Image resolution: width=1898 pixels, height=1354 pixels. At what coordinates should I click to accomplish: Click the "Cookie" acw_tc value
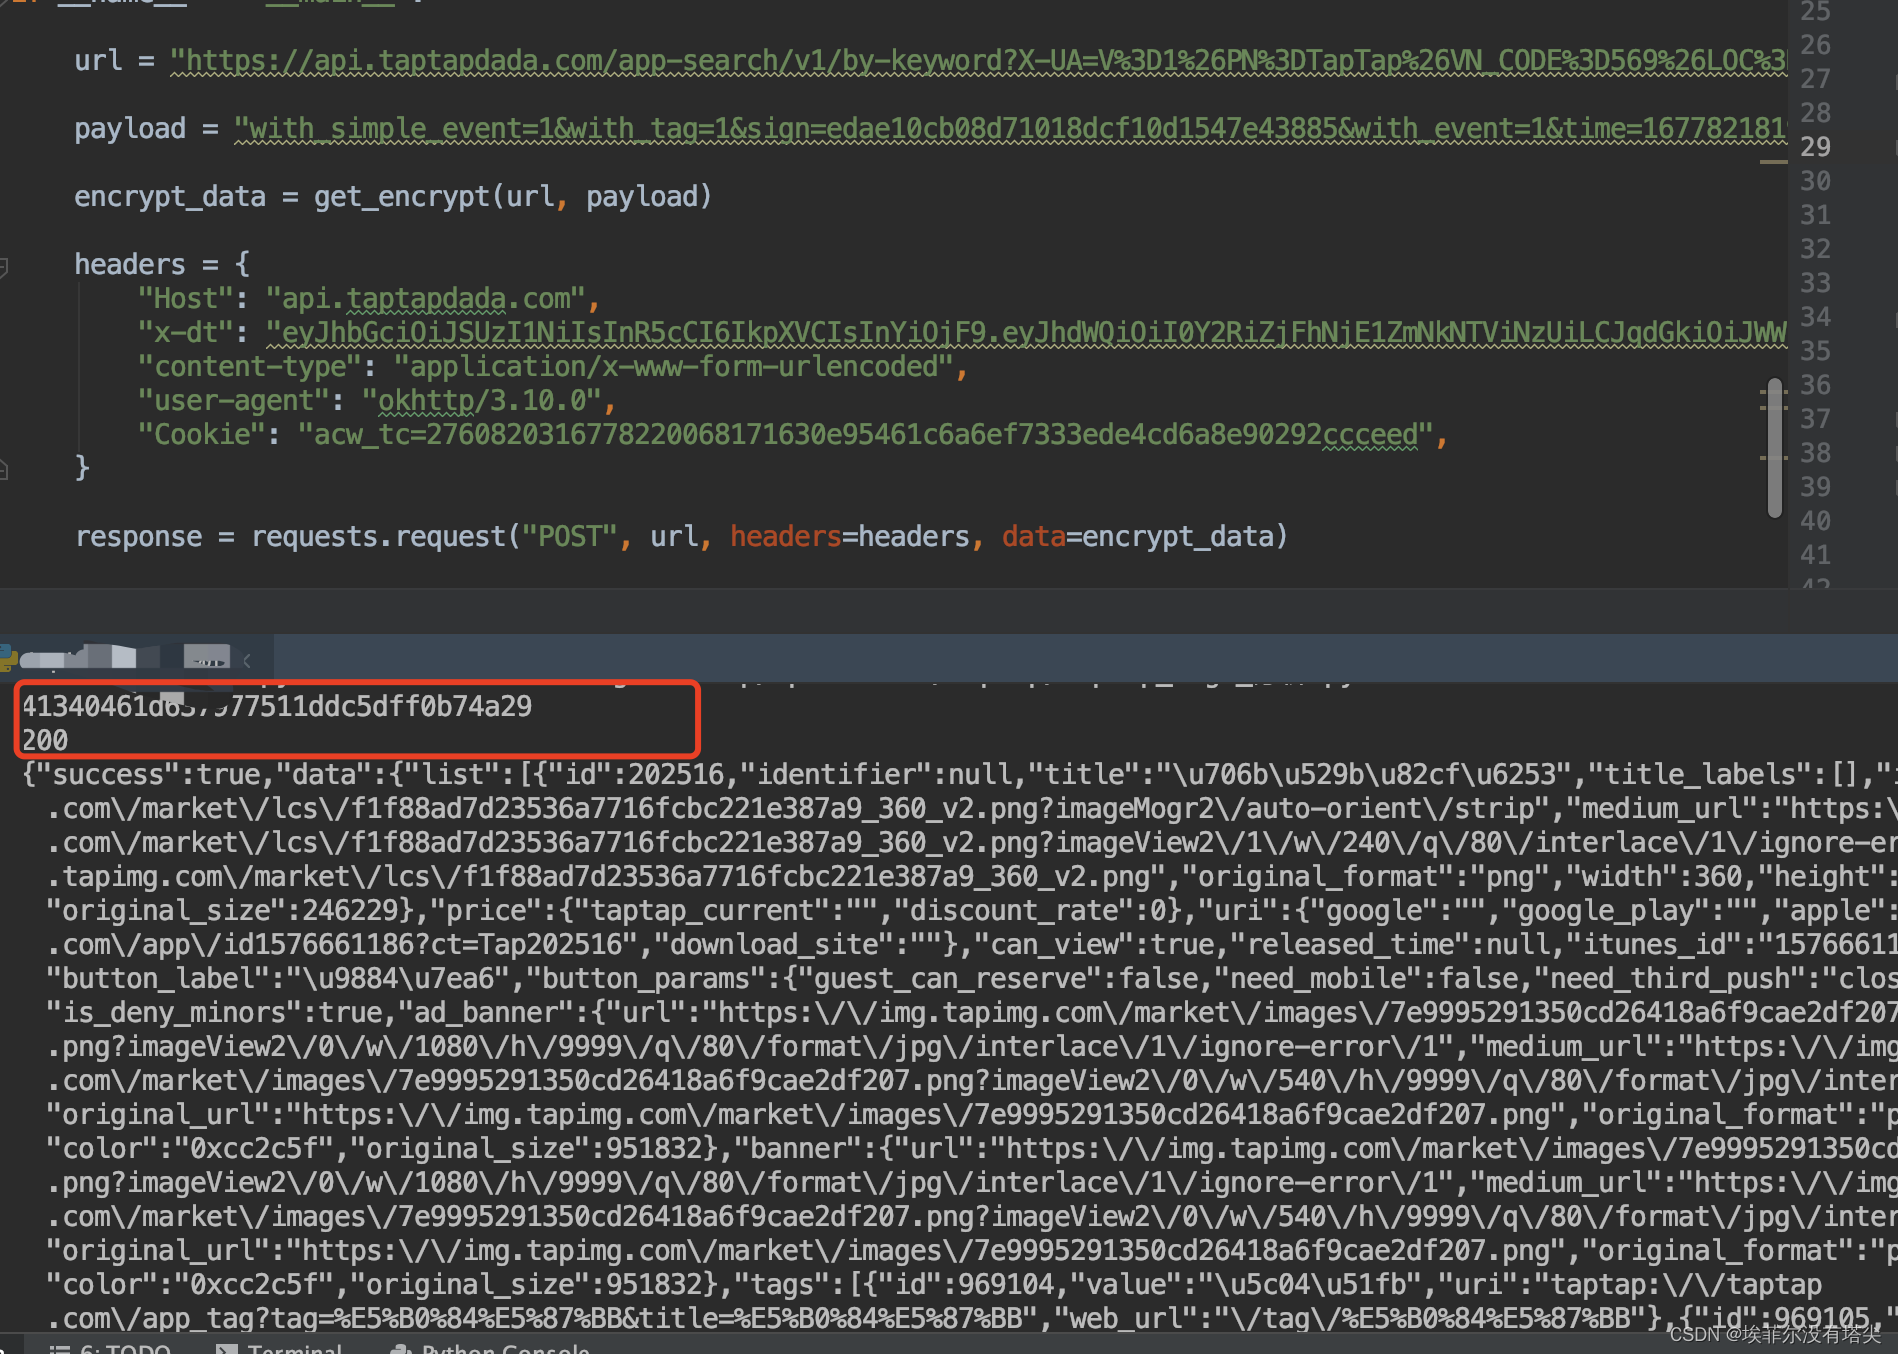coord(865,435)
